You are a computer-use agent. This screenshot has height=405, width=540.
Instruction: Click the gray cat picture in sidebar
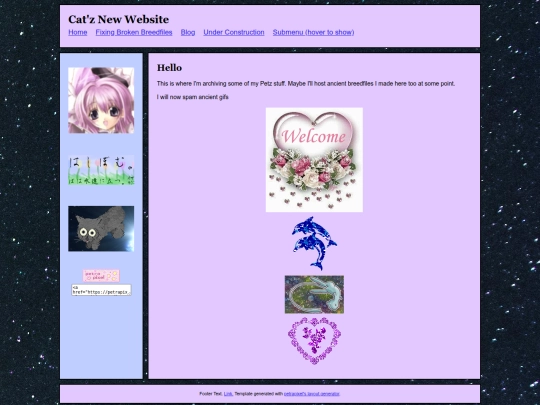tap(101, 229)
